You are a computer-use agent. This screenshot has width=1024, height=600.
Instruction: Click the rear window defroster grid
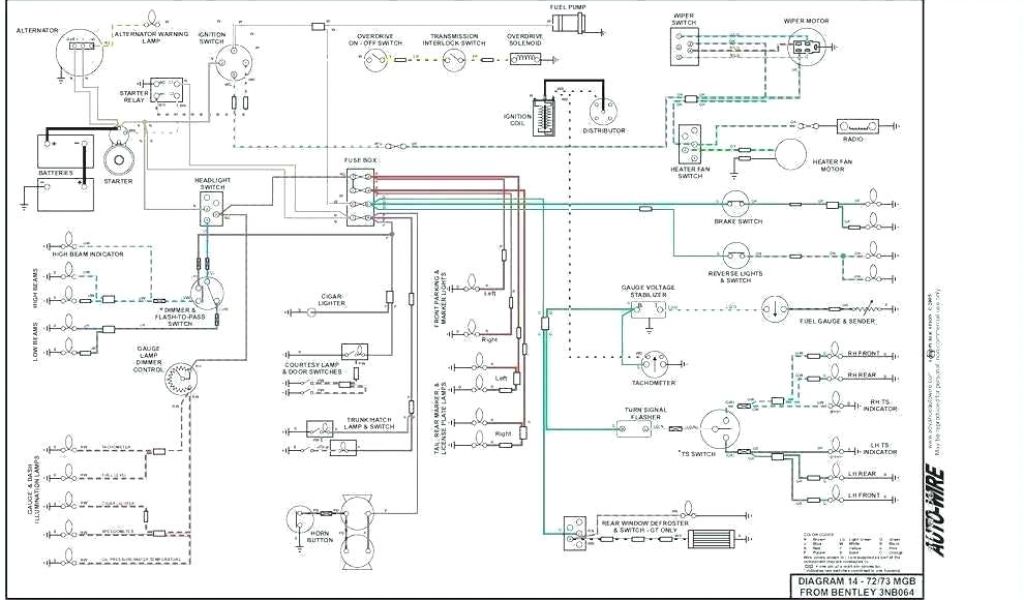[x=708, y=539]
